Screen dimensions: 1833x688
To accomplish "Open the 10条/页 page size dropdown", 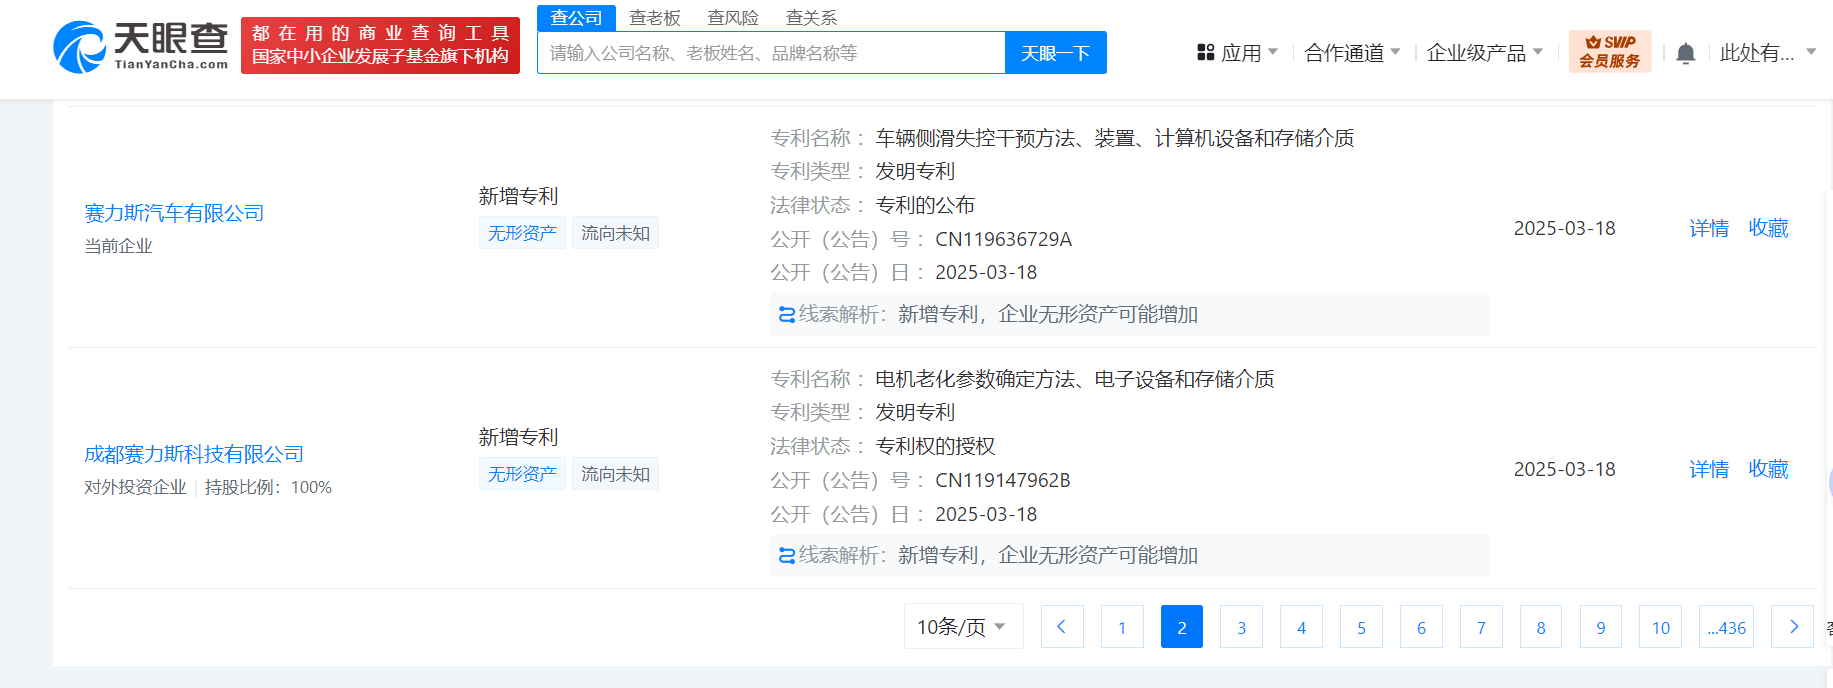I will [x=963, y=626].
